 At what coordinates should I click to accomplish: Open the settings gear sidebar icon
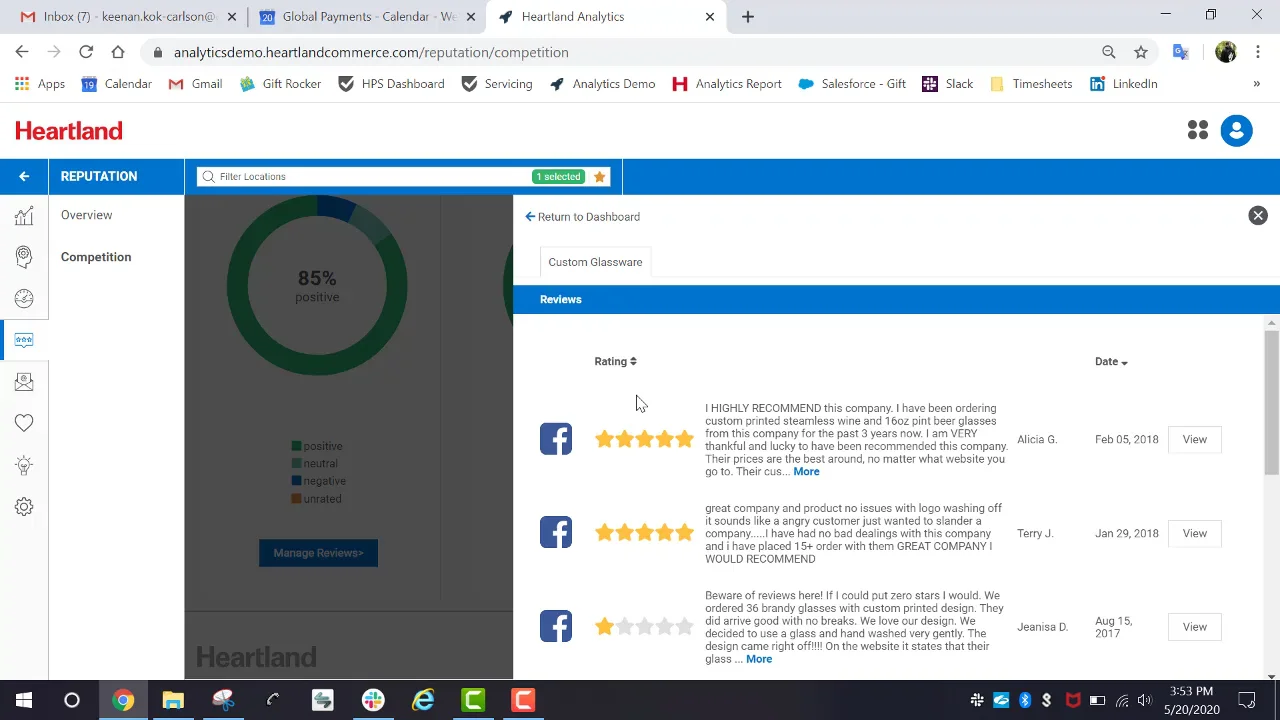(x=24, y=507)
